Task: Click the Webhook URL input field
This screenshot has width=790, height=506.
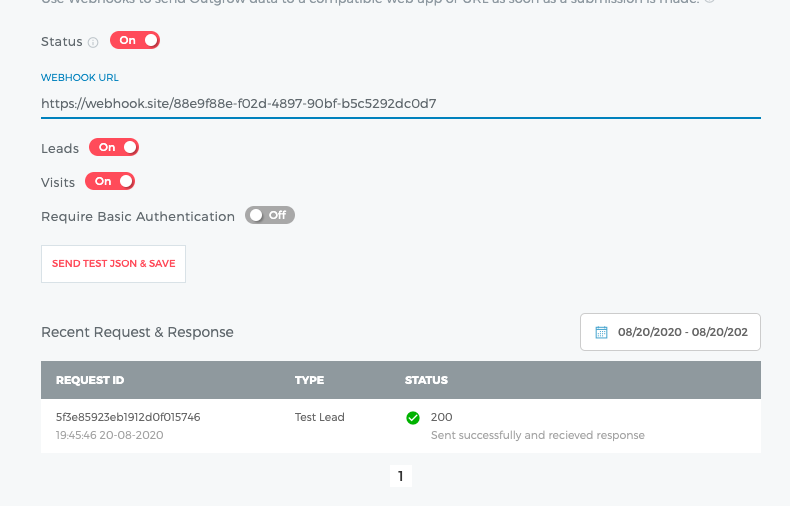Action: pos(401,104)
